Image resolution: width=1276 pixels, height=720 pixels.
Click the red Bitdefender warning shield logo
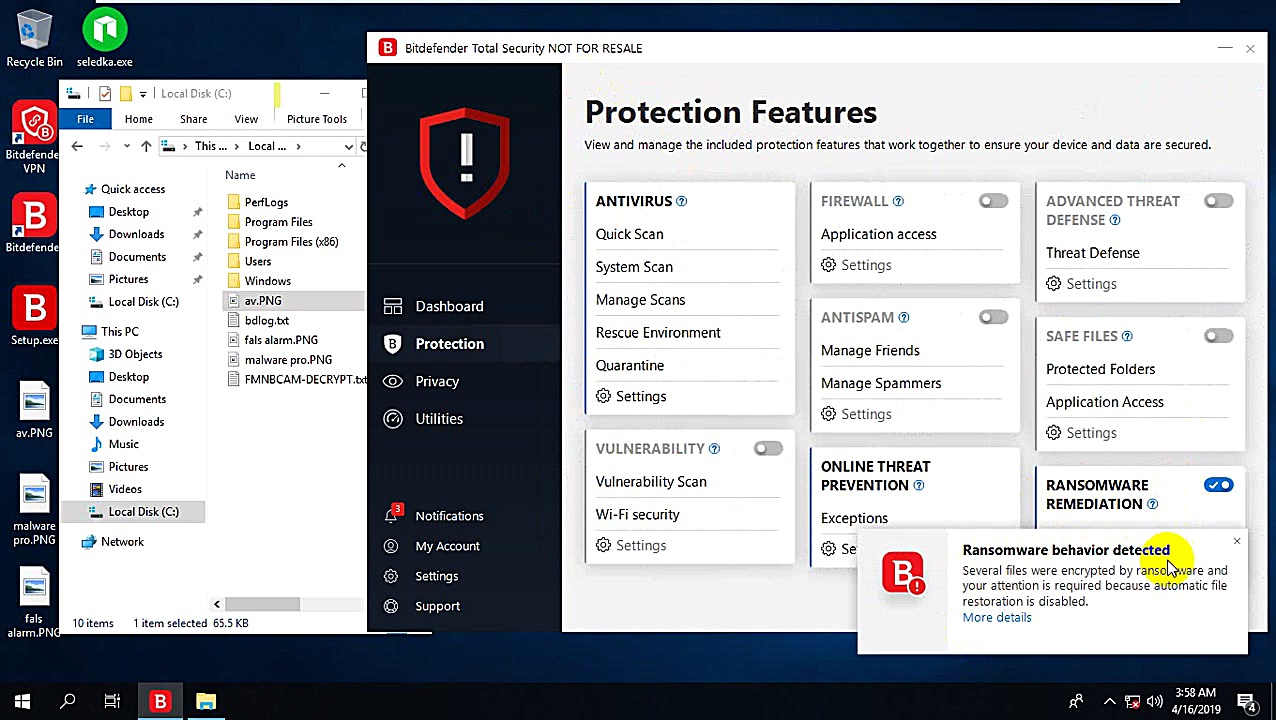(465, 163)
